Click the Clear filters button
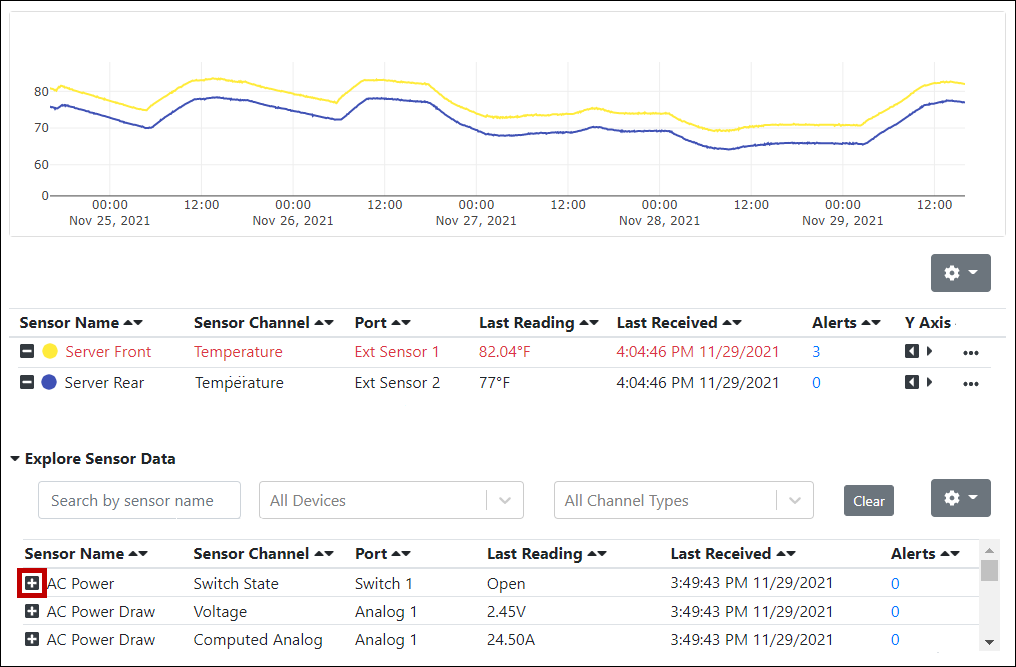The height and width of the screenshot is (667, 1016). [868, 501]
